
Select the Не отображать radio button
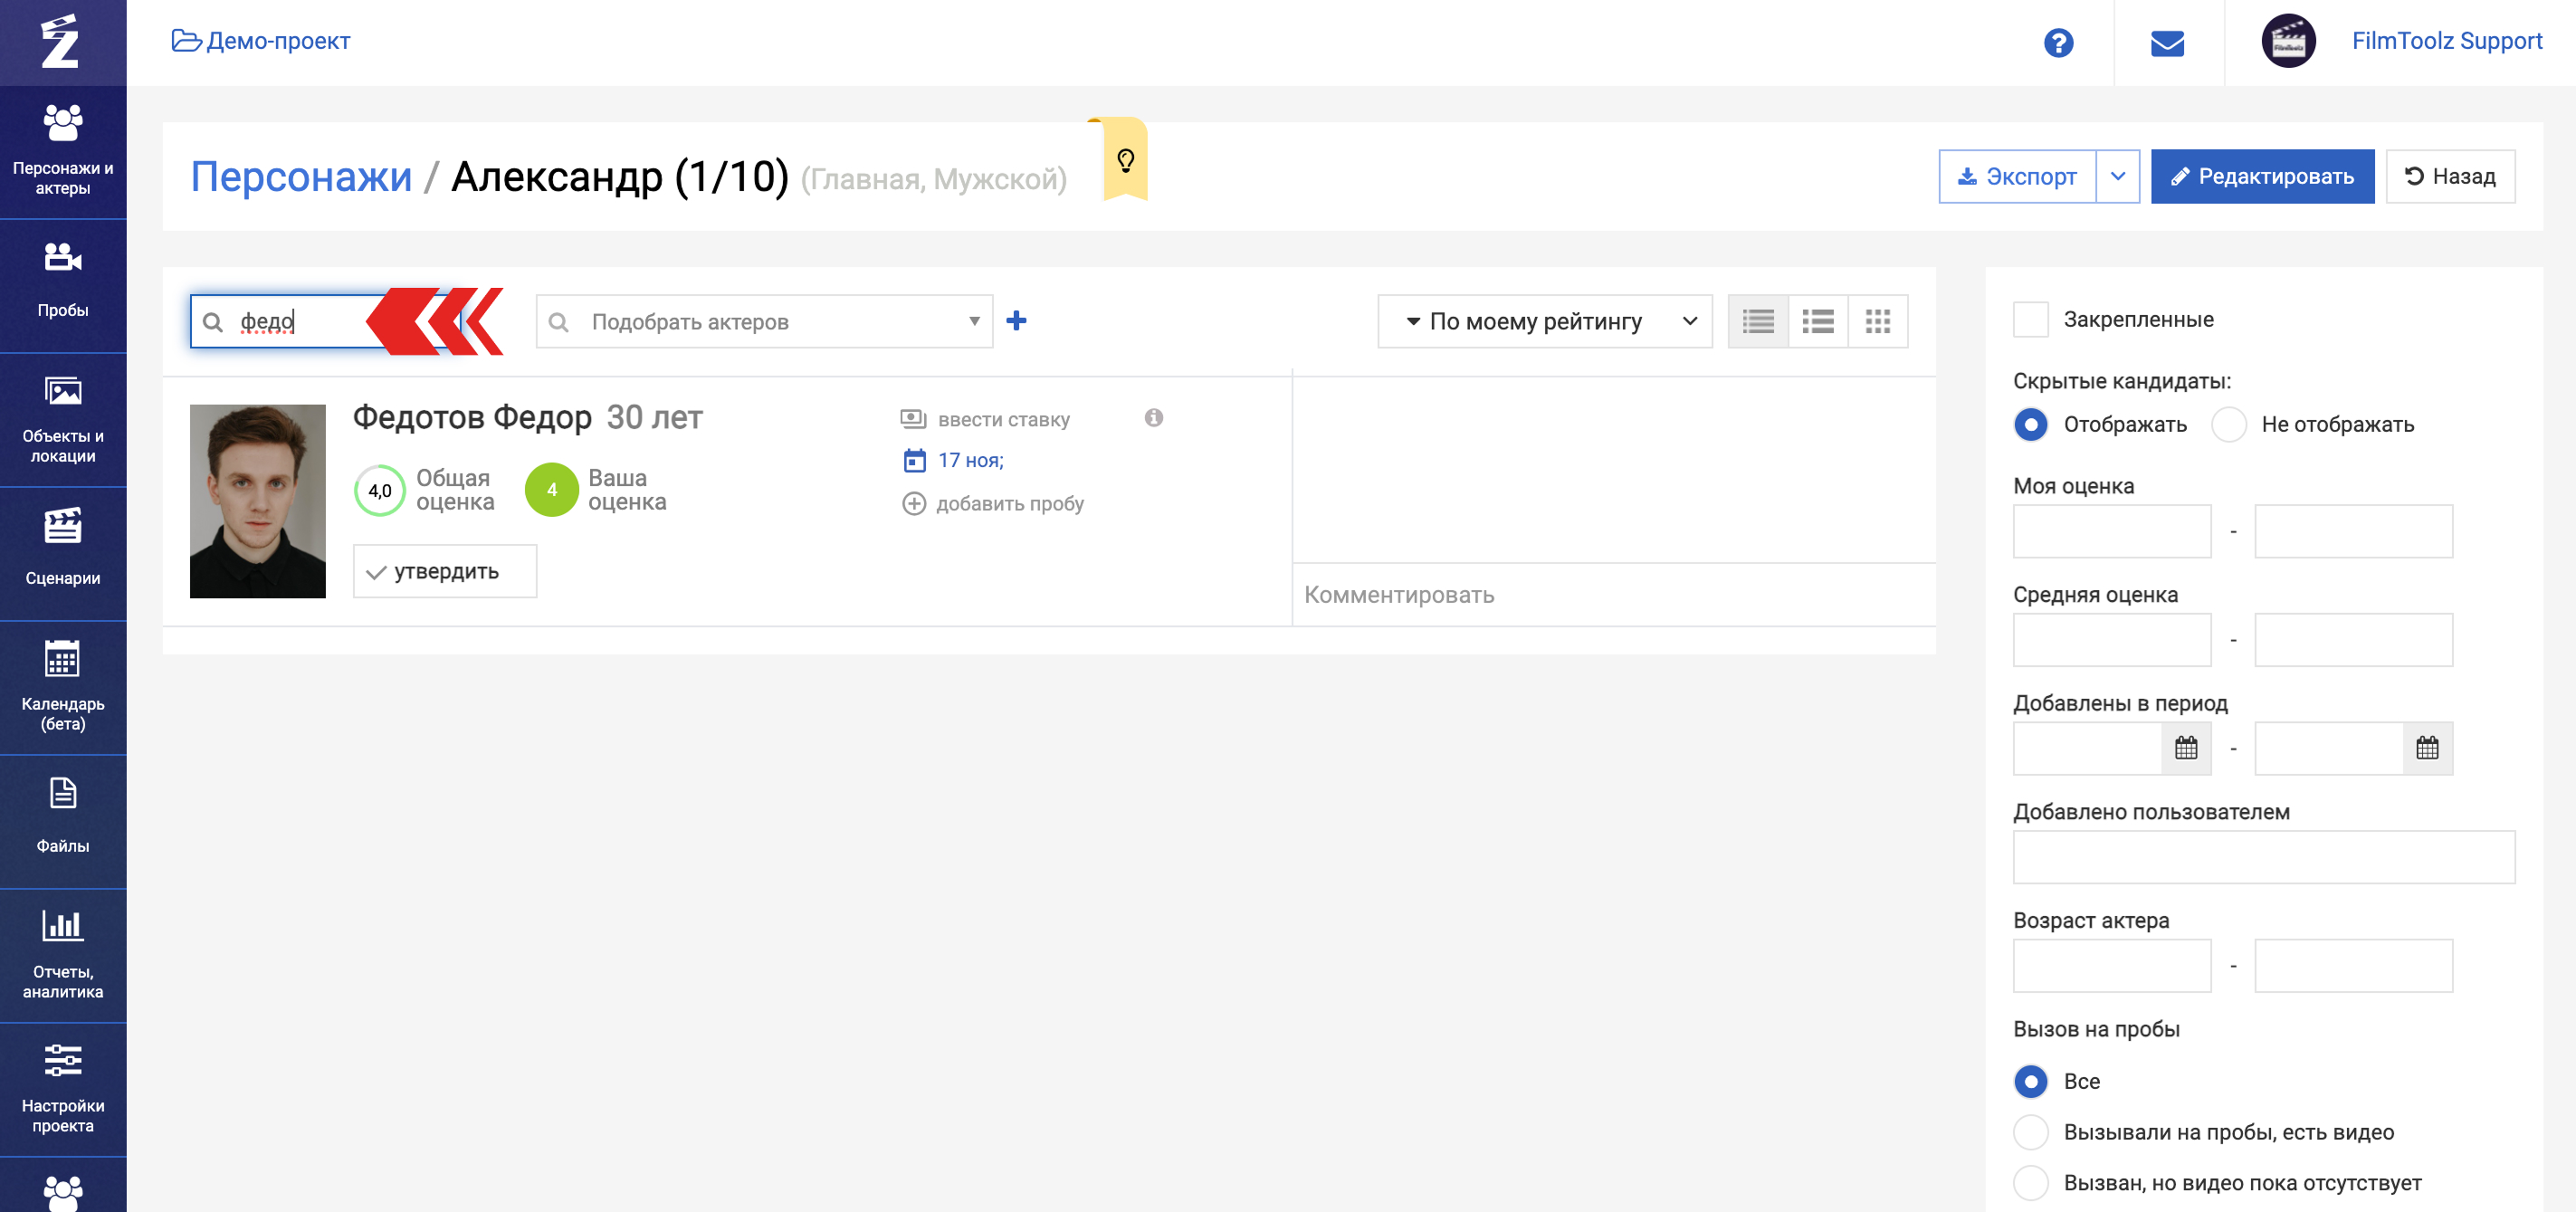tap(2229, 424)
